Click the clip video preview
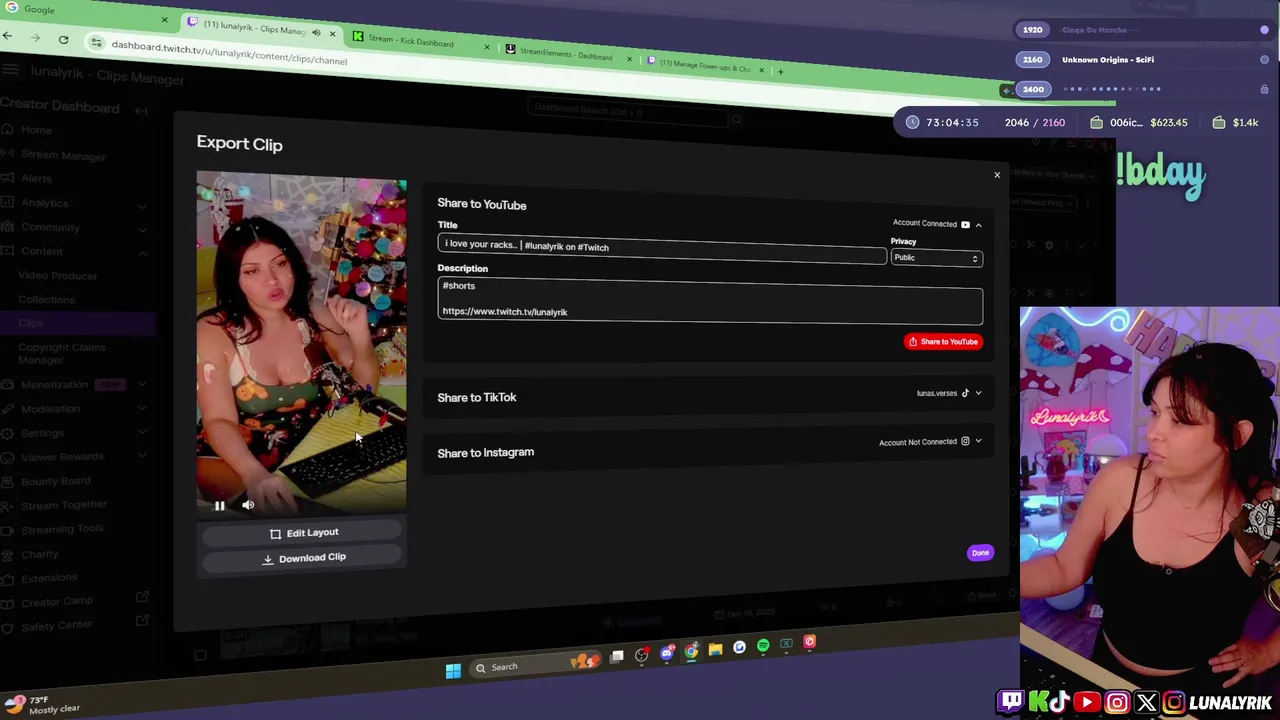 click(301, 345)
